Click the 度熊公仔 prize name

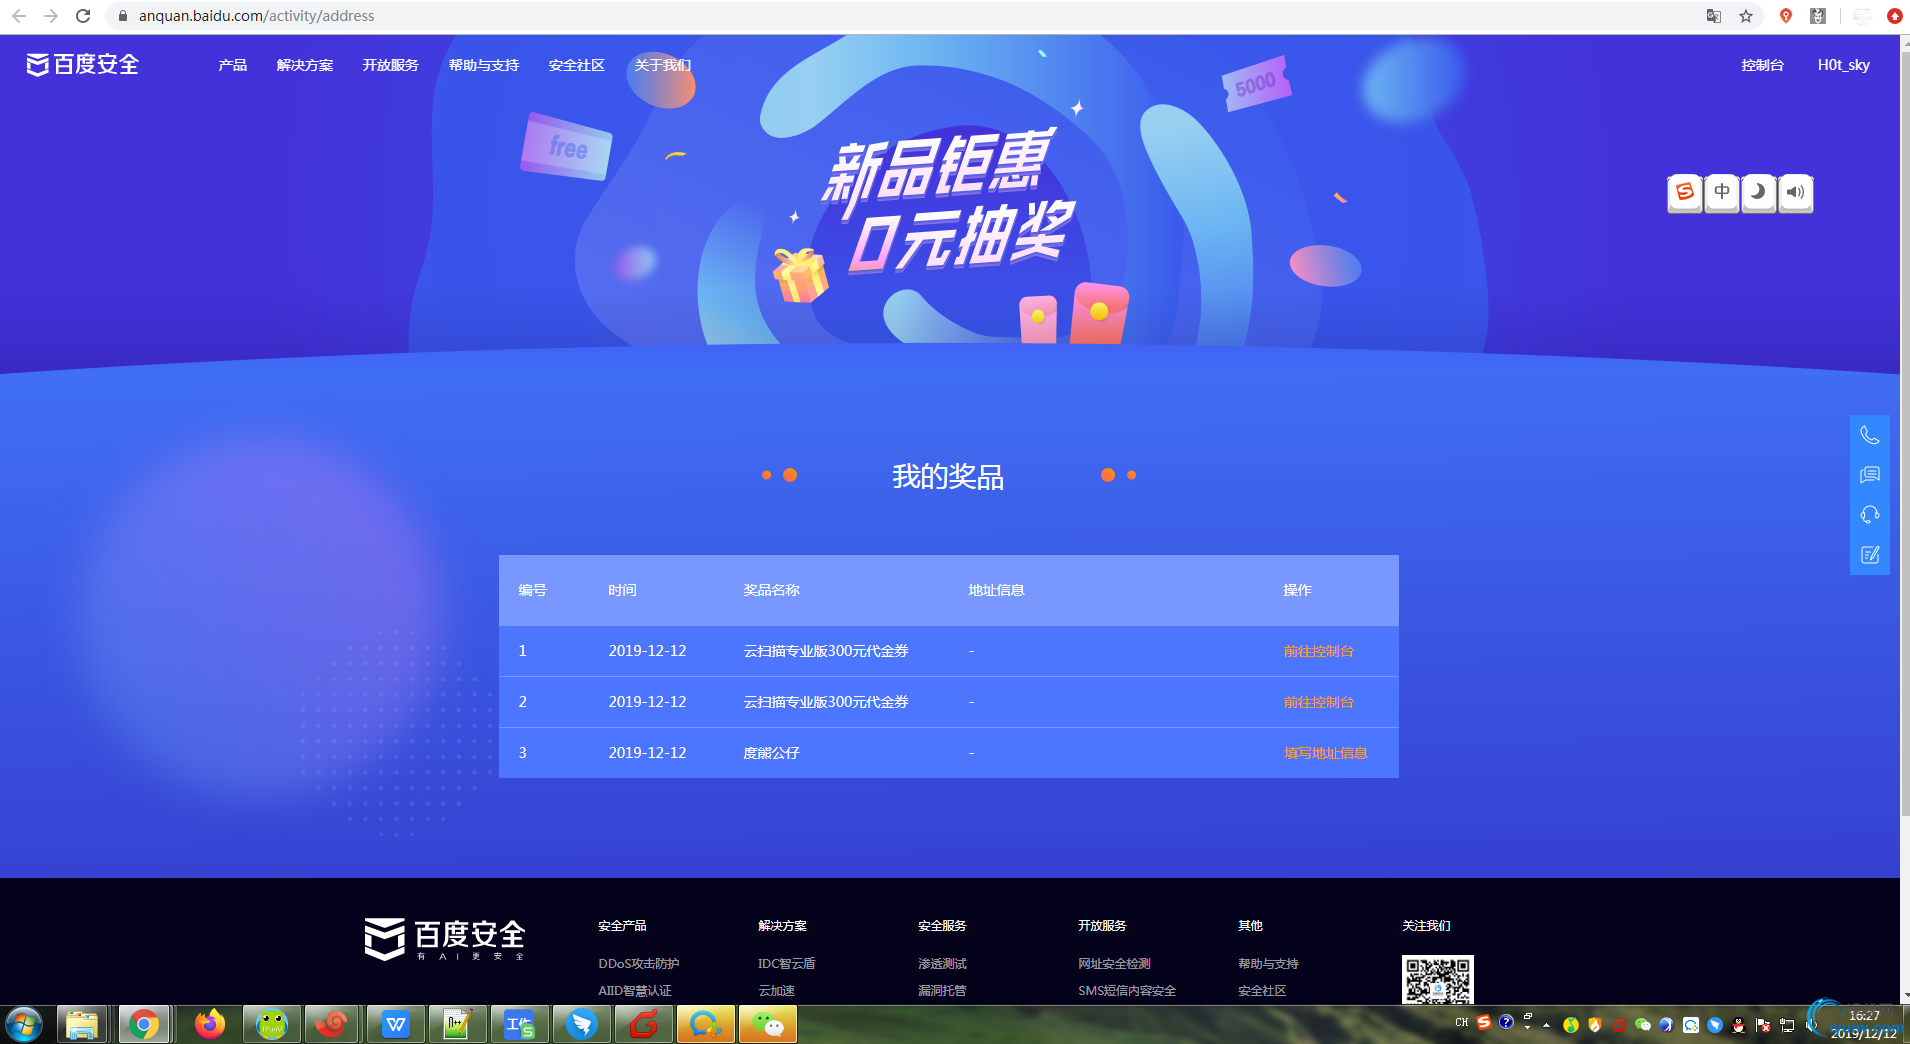tap(771, 753)
